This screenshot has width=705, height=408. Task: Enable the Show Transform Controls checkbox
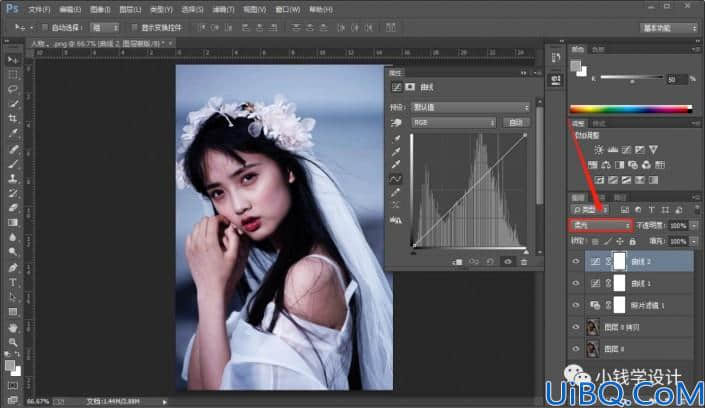click(x=134, y=27)
